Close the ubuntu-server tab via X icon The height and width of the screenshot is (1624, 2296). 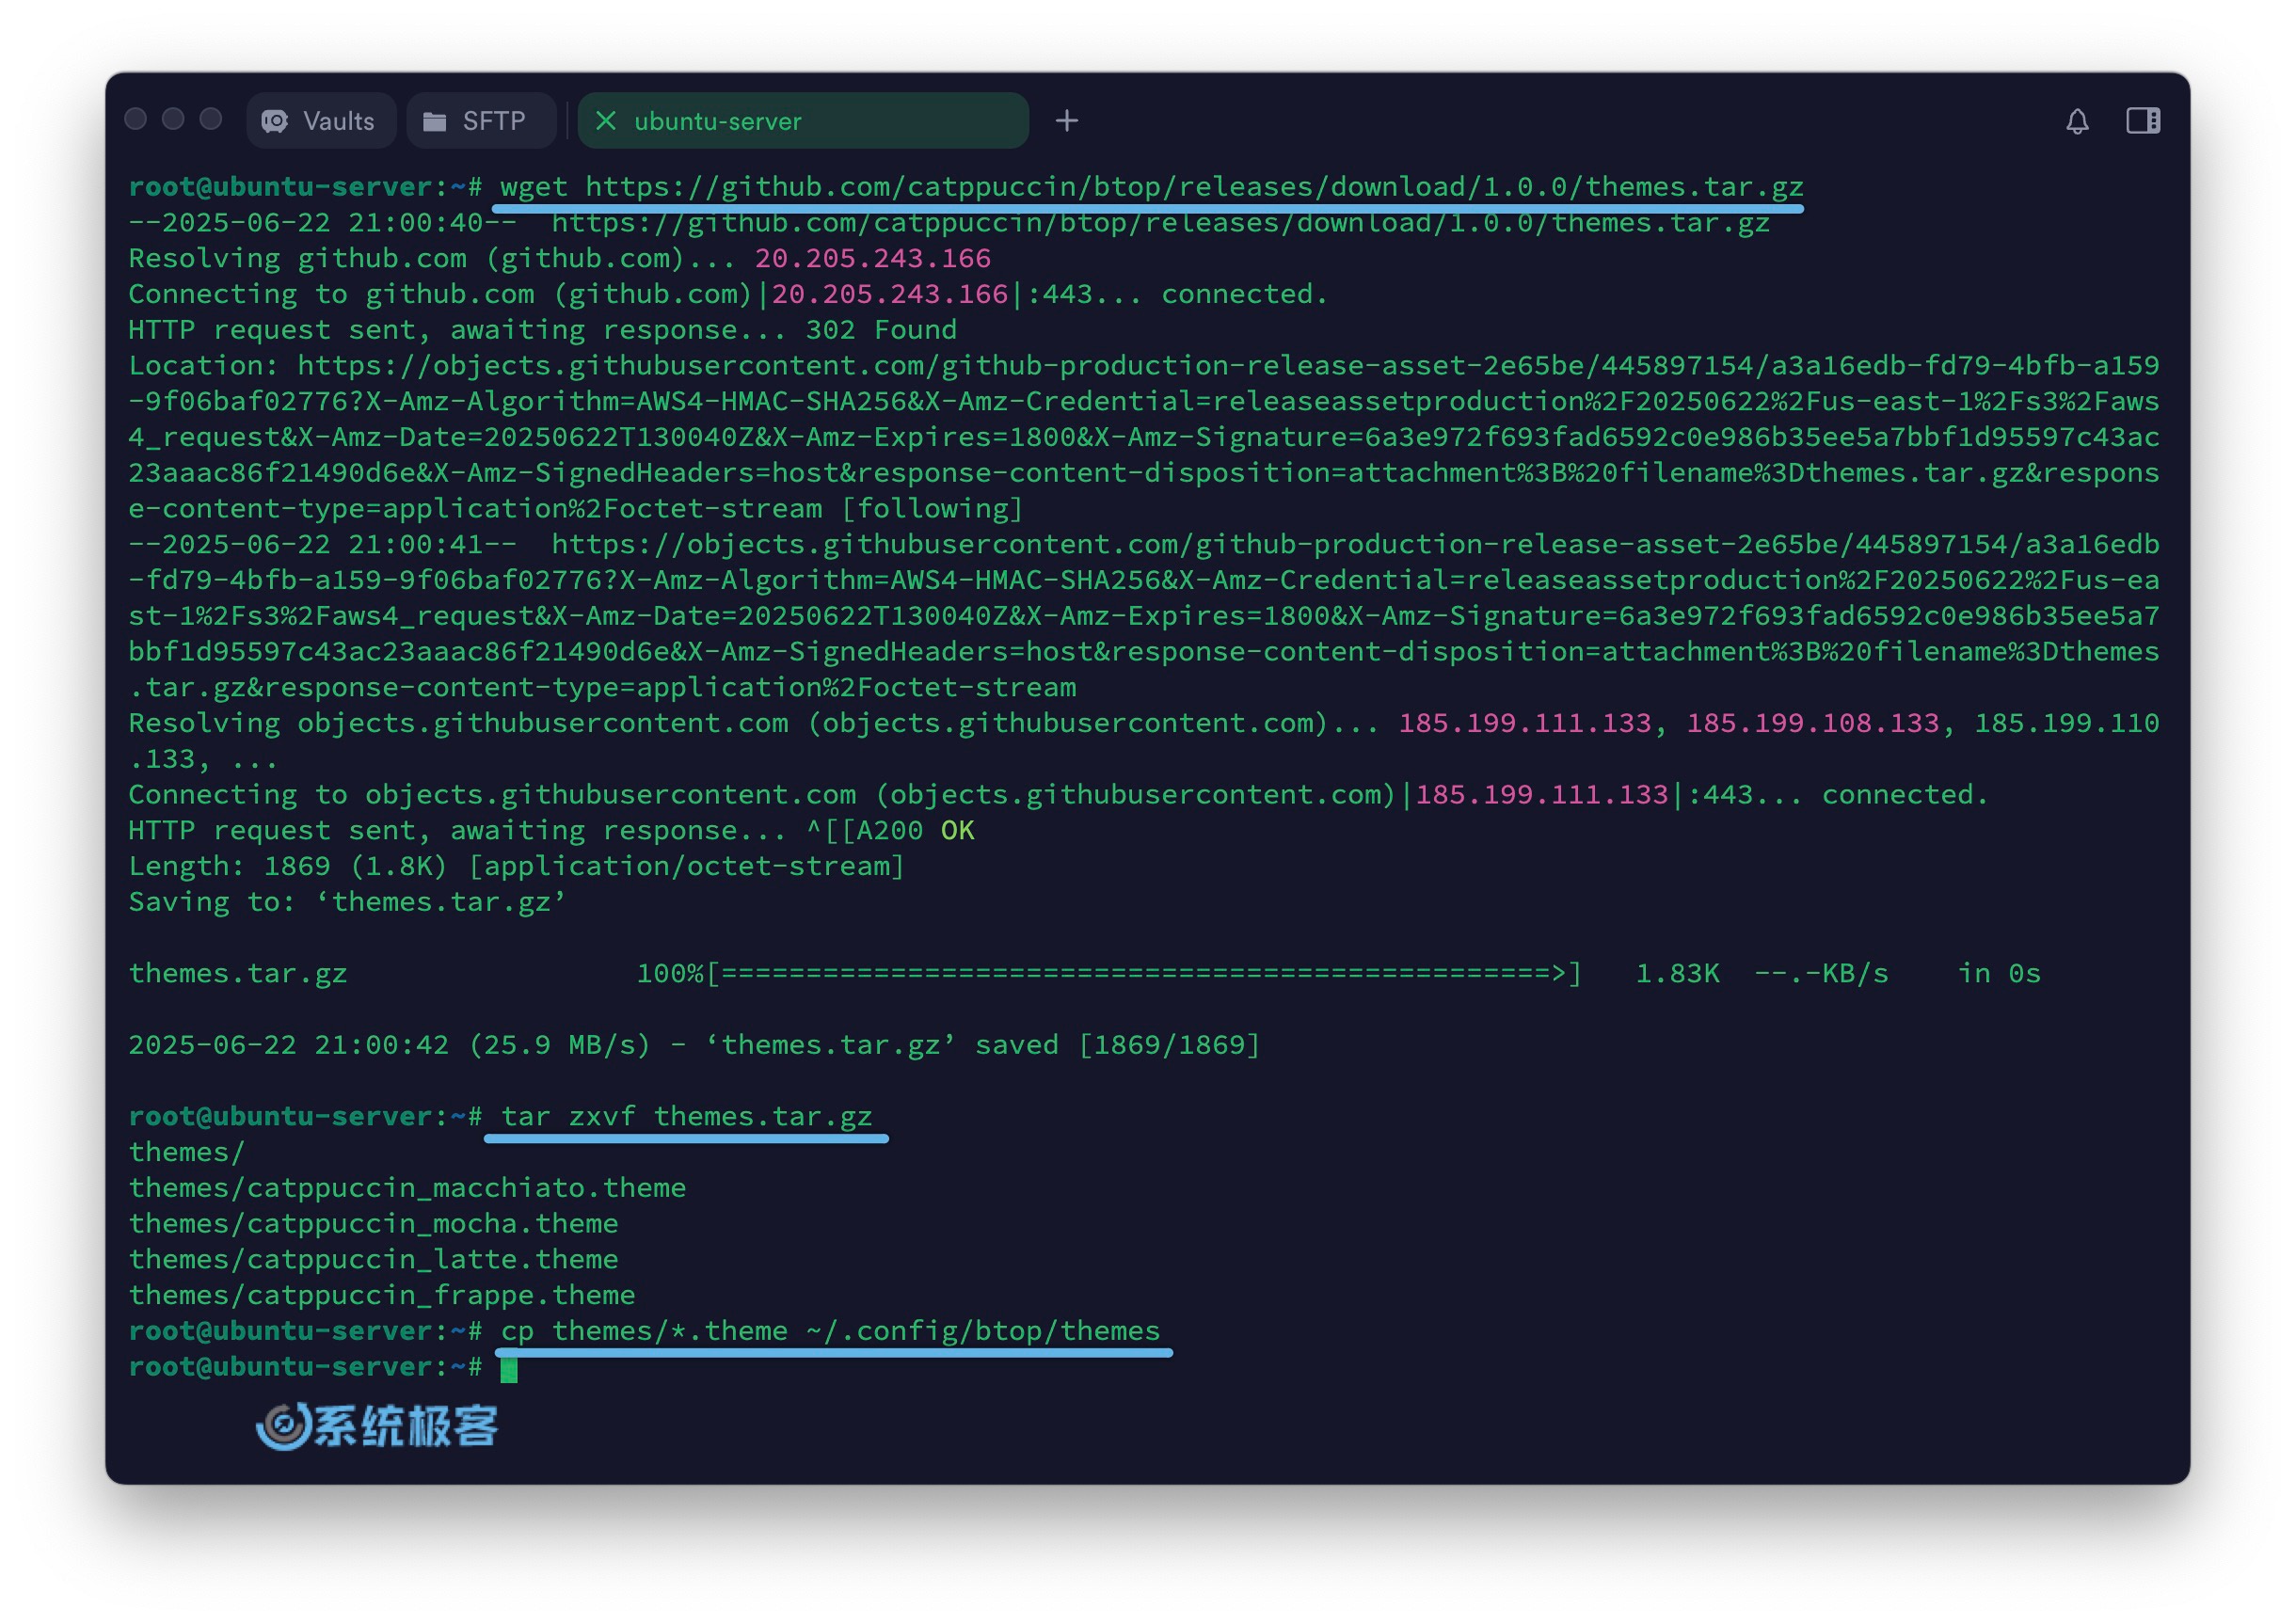coord(605,121)
